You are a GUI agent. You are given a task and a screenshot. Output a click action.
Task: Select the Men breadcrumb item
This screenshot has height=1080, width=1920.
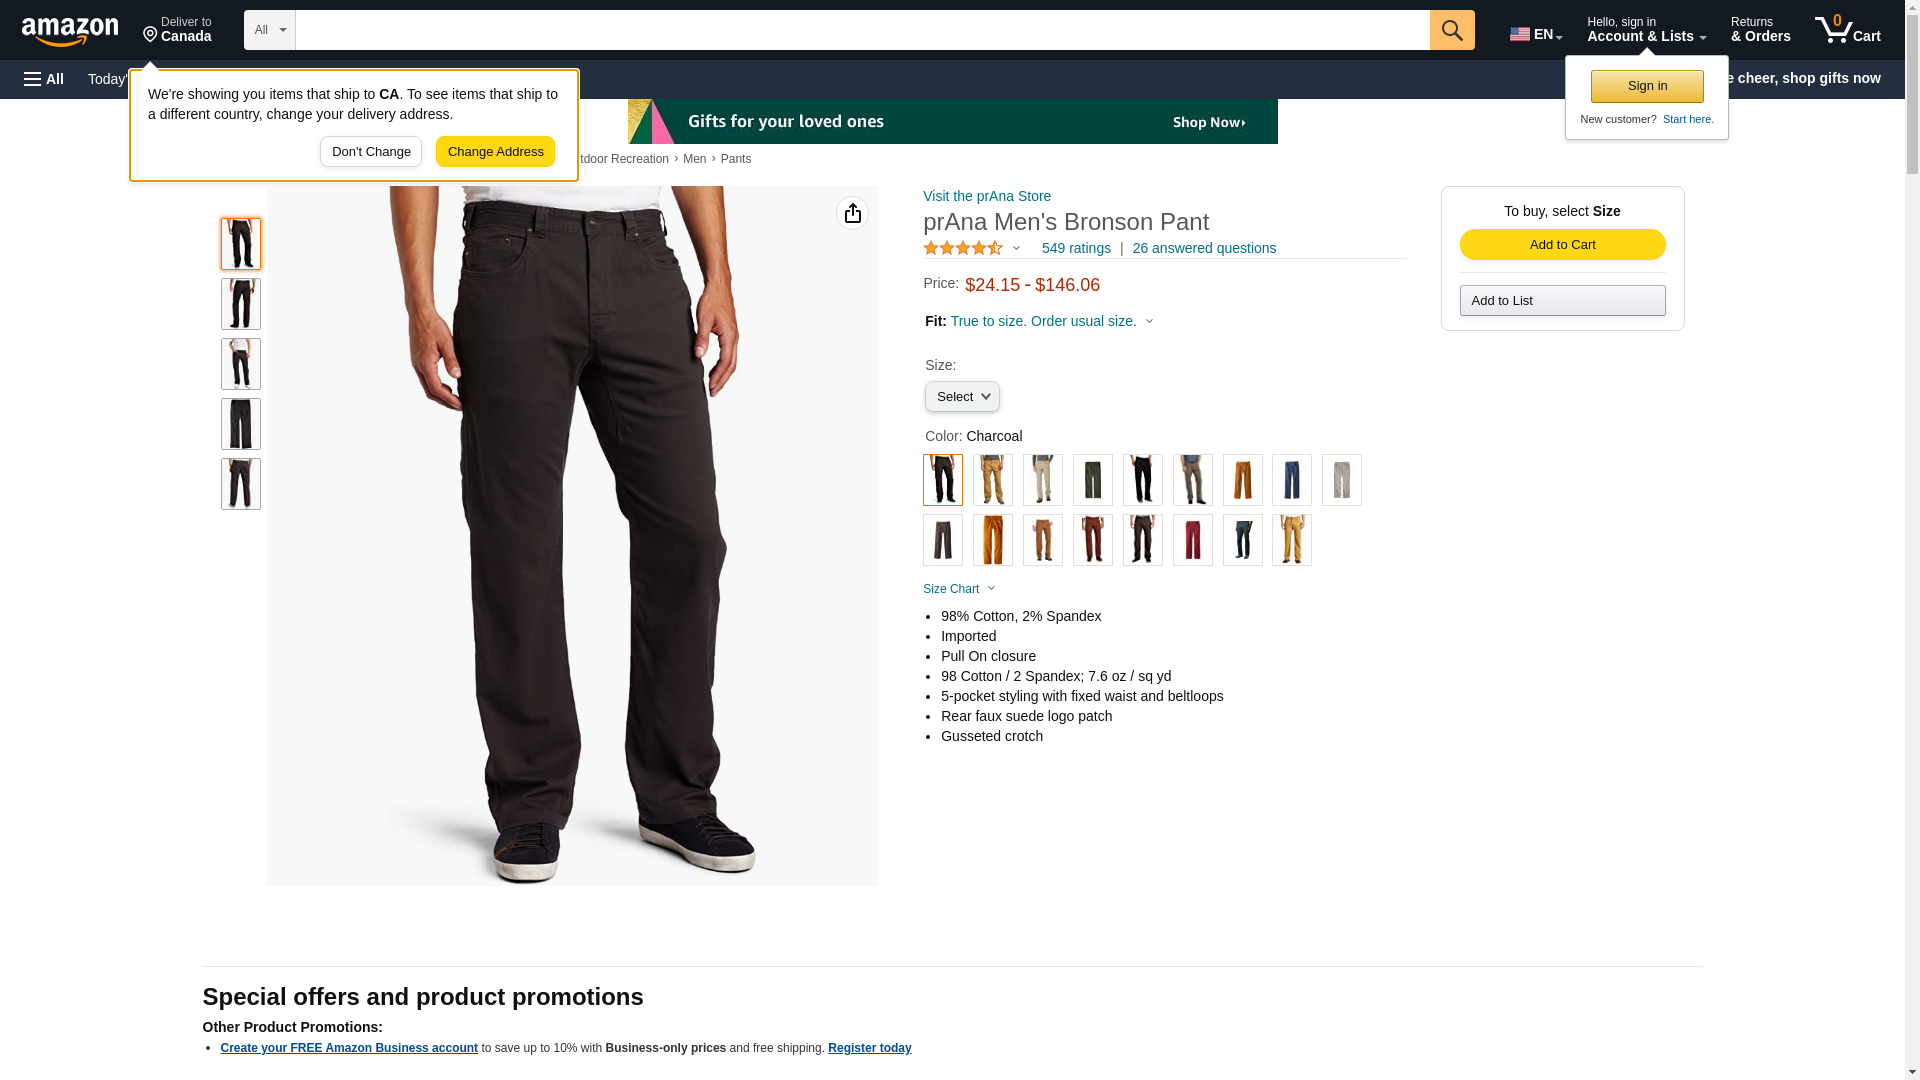click(694, 159)
